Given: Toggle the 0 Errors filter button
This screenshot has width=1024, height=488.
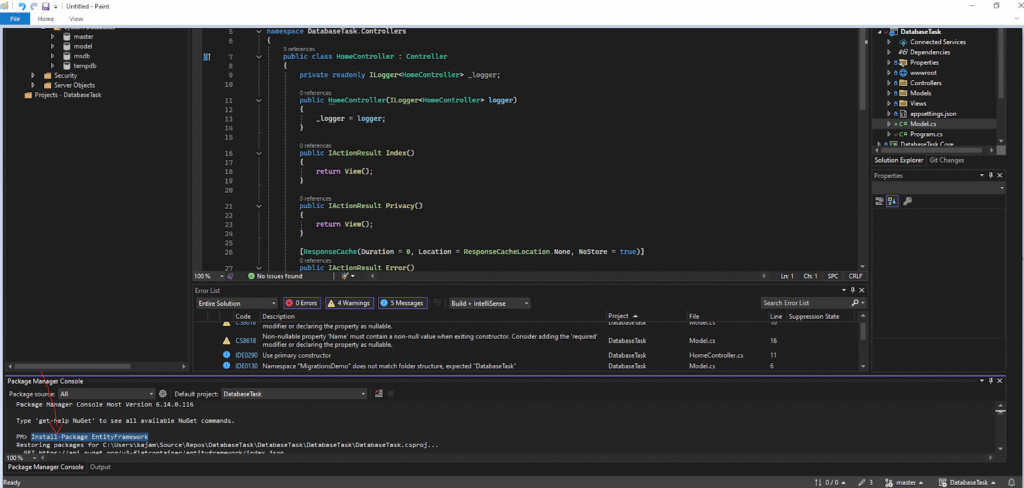Looking at the screenshot, I should pos(303,303).
